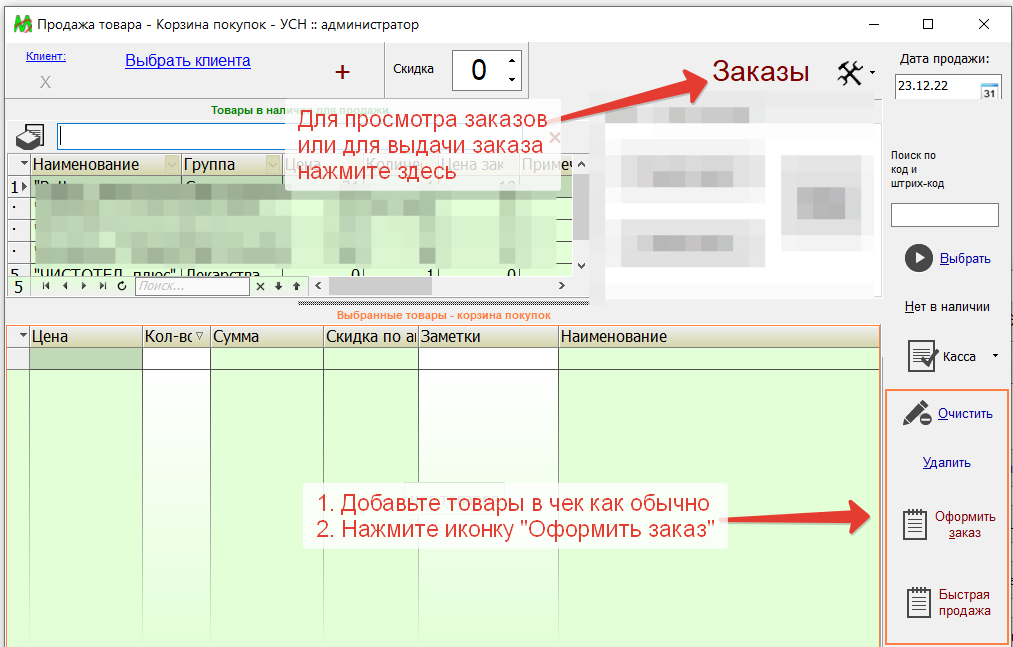Screen dimensions: 1013x647
Task: Clear the navigator search with X icon
Action: [260, 286]
